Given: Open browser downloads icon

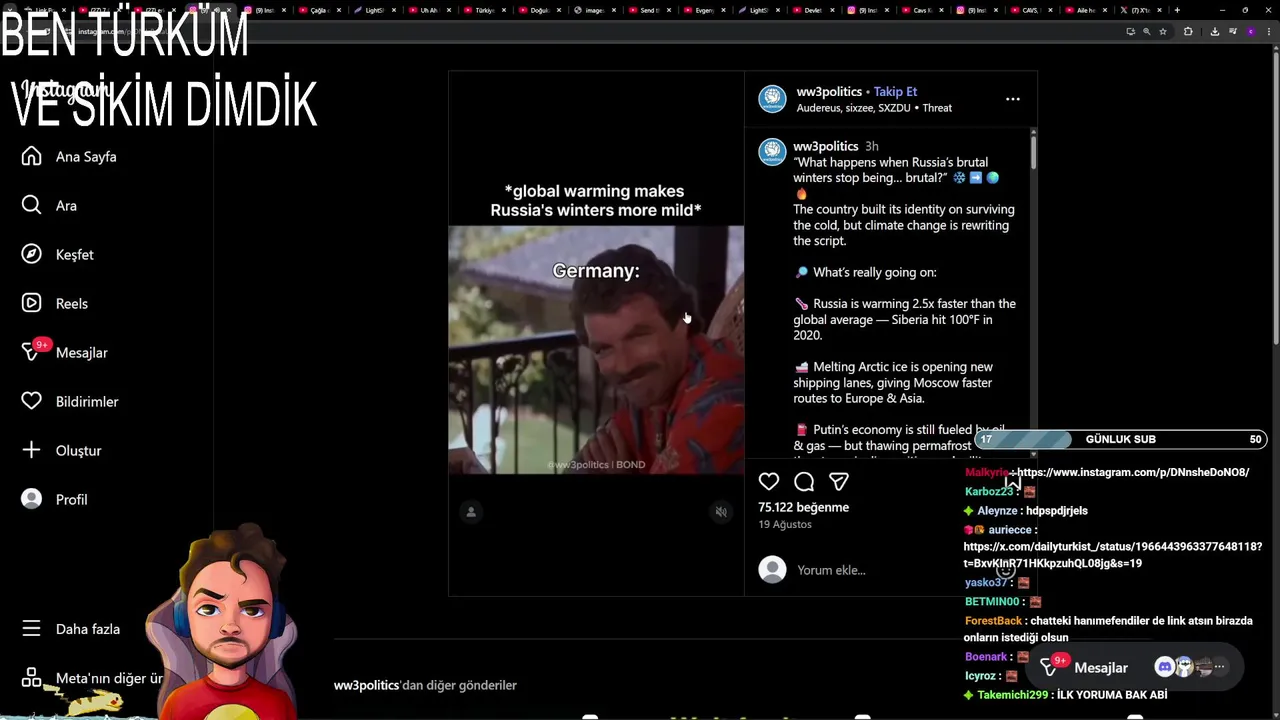Looking at the screenshot, I should point(1214,32).
